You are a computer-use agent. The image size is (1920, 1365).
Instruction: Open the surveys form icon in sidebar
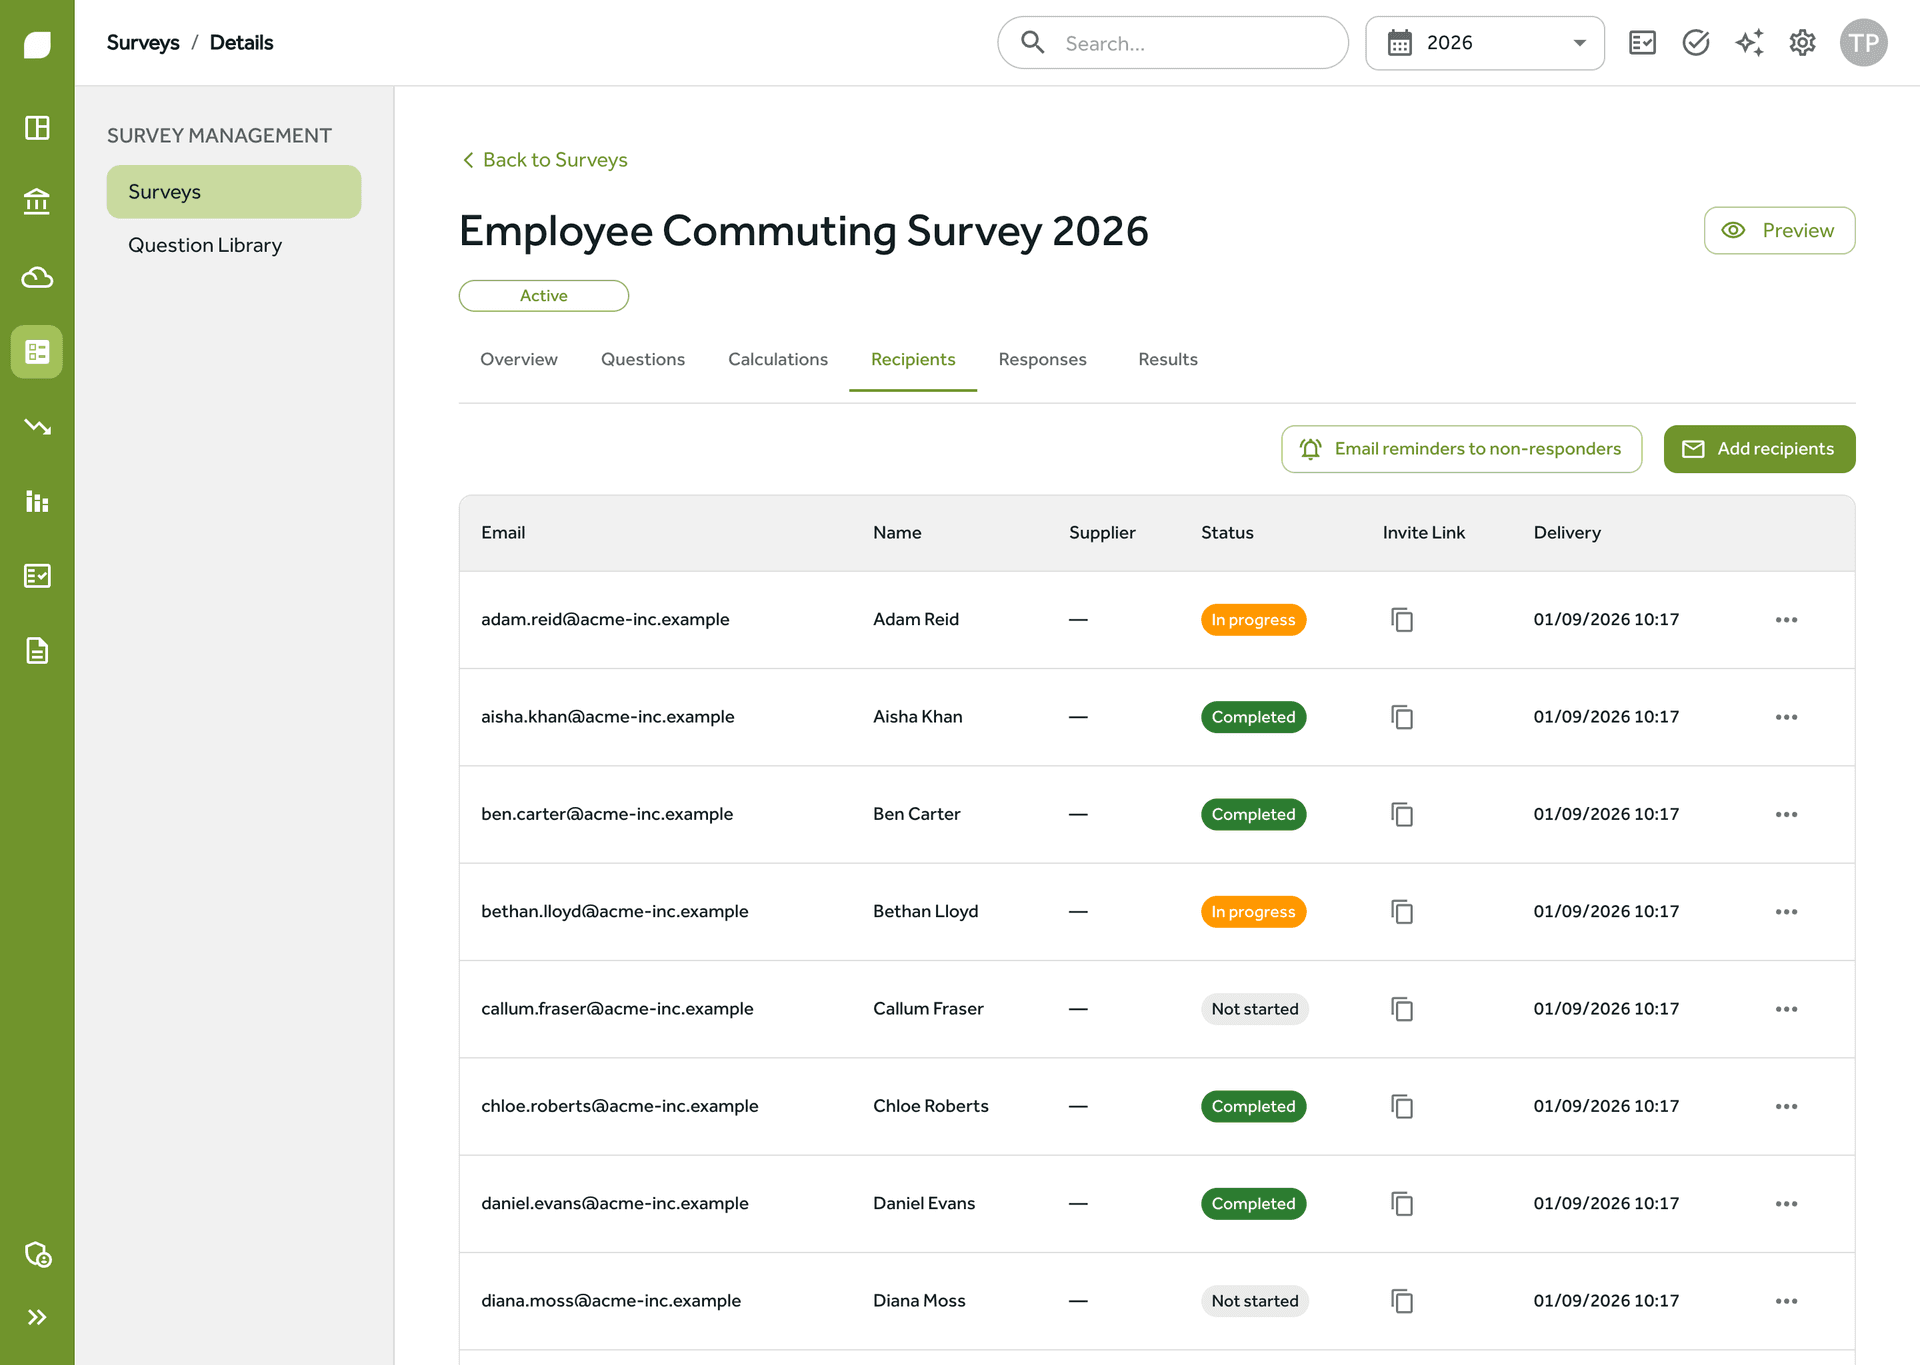click(37, 352)
